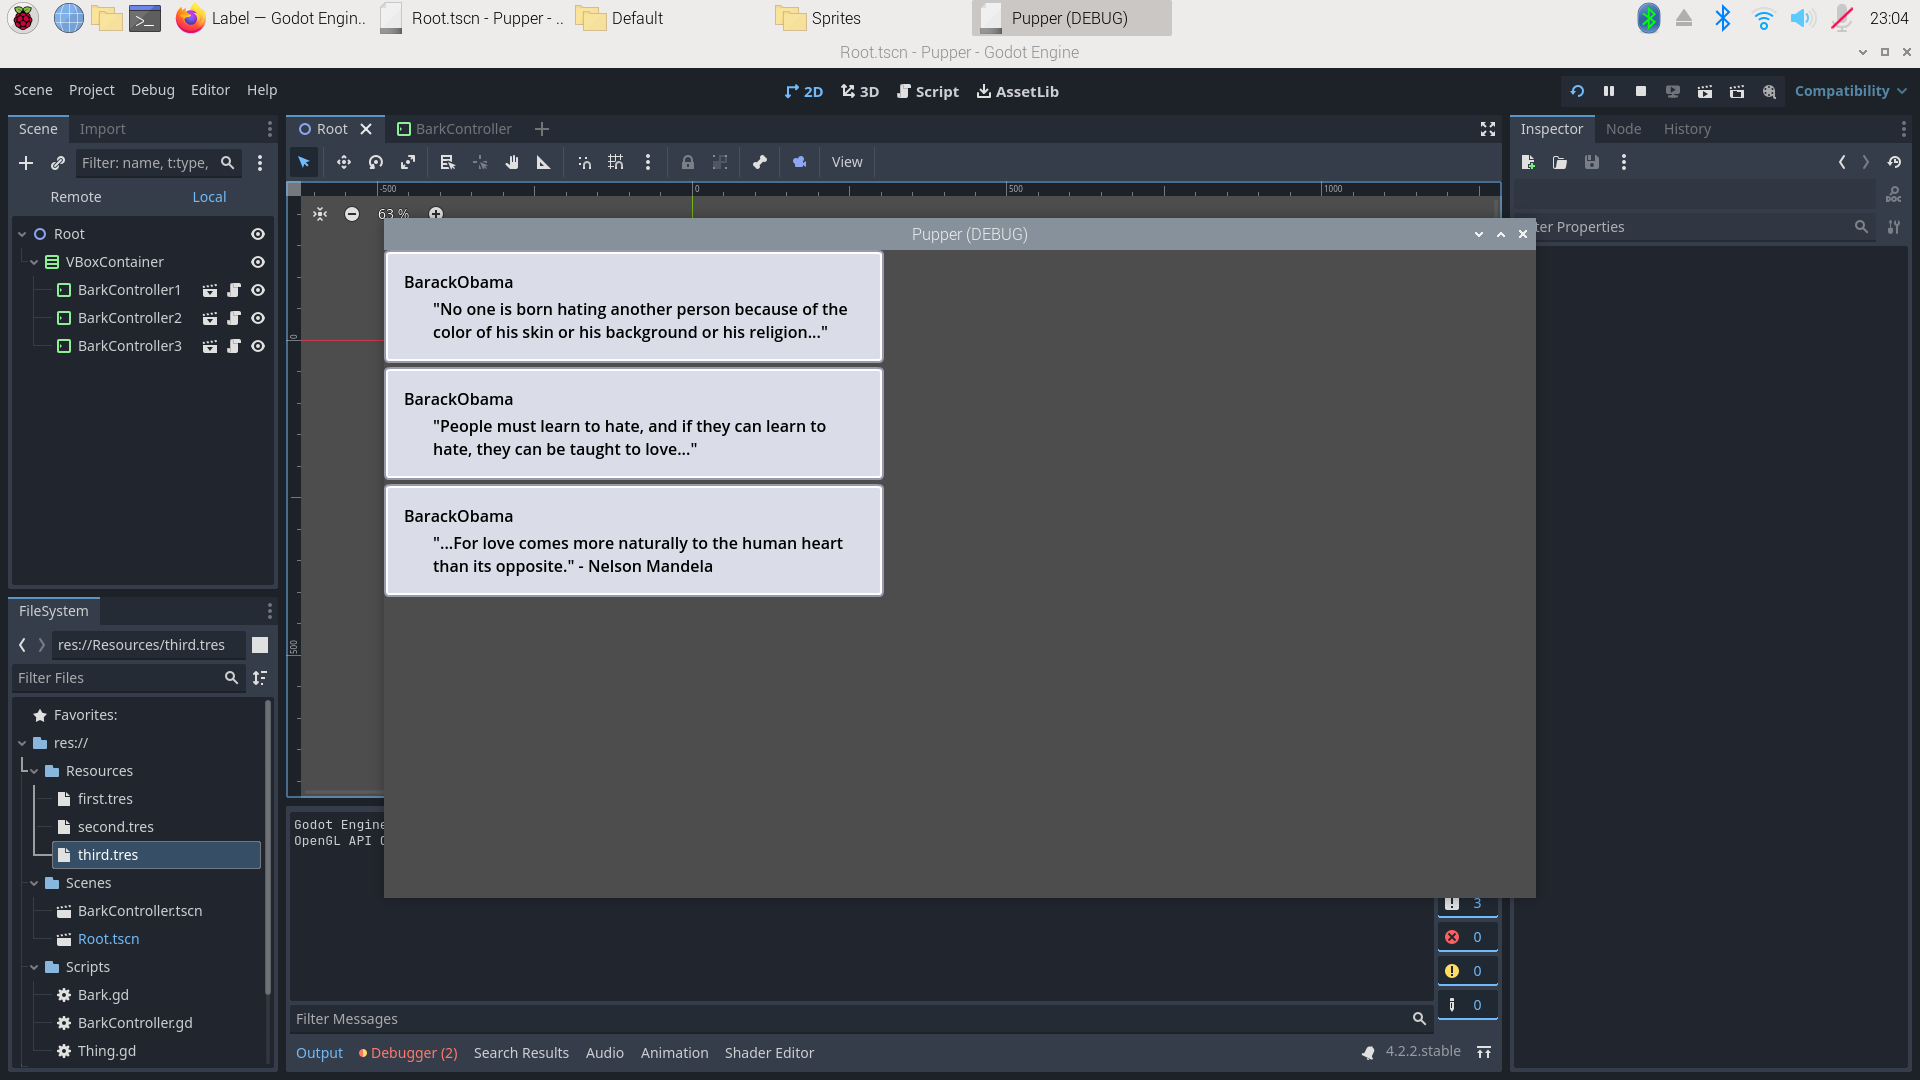Click the camera preview override icon
The image size is (1920, 1080).
[800, 162]
